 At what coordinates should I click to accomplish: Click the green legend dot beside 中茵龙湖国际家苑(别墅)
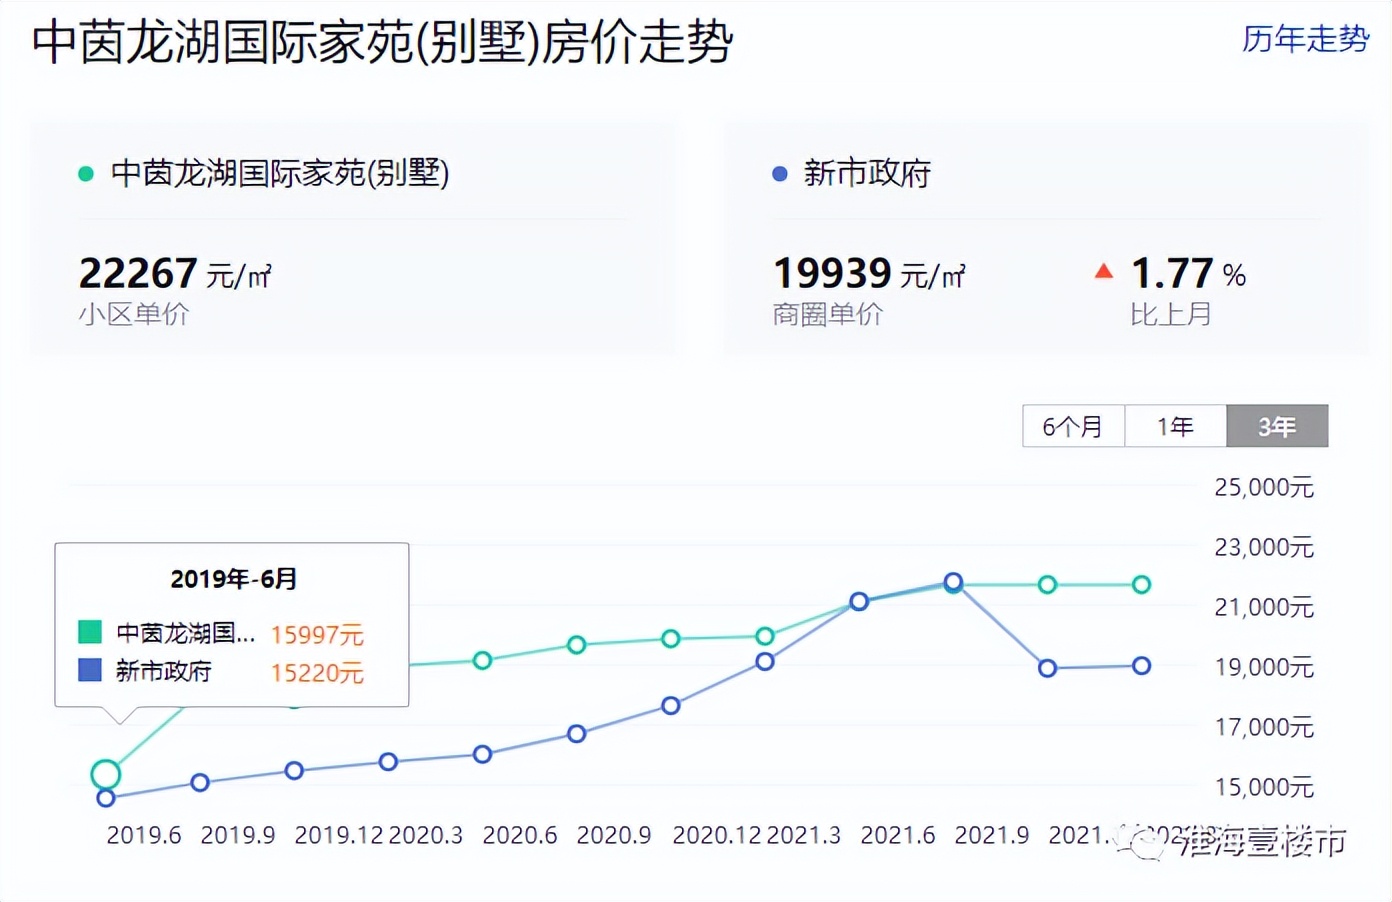point(86,173)
